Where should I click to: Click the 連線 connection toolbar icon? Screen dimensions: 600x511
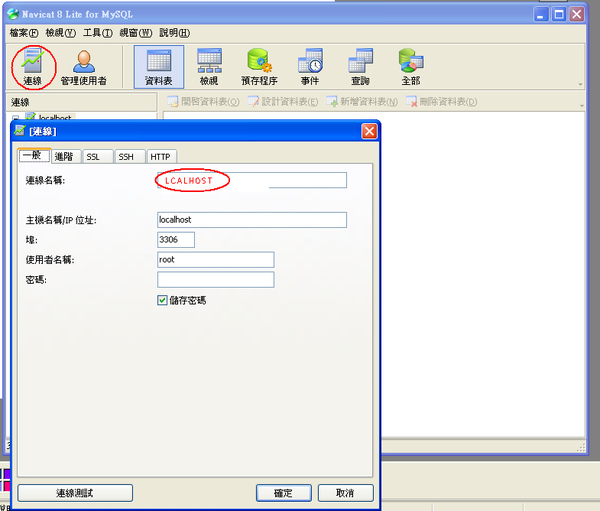click(33, 67)
